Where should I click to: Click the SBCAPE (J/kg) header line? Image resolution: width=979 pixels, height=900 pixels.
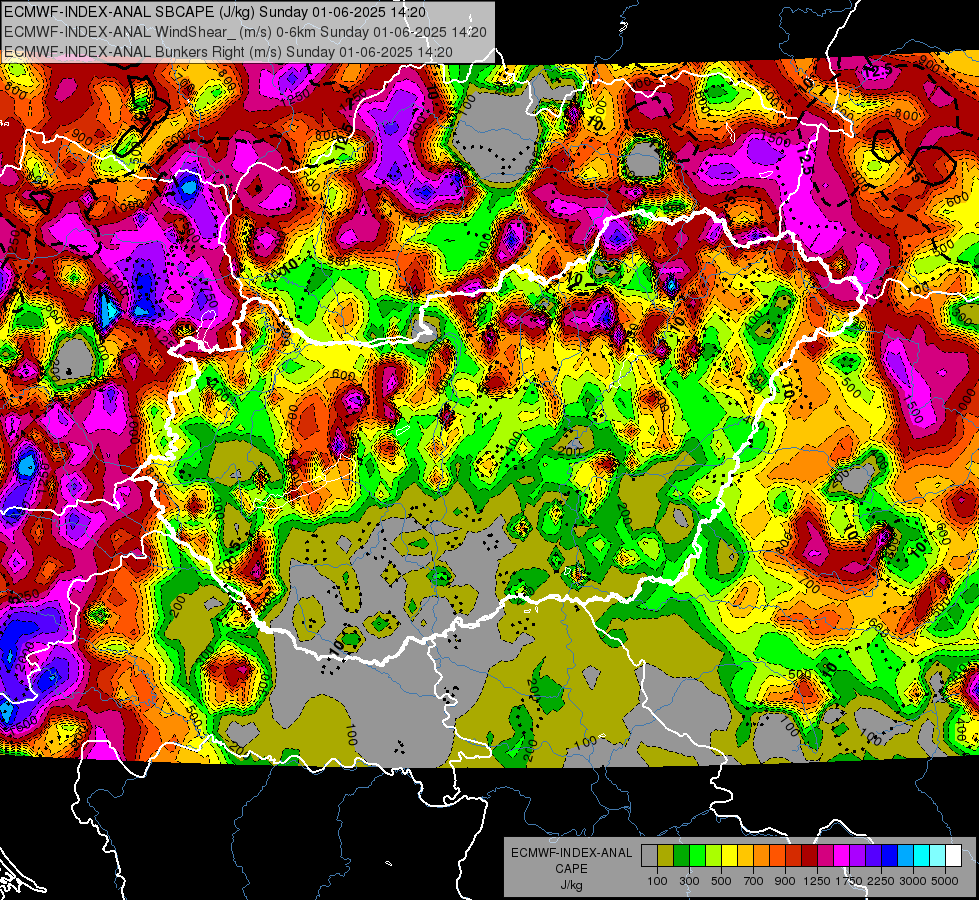(x=215, y=12)
